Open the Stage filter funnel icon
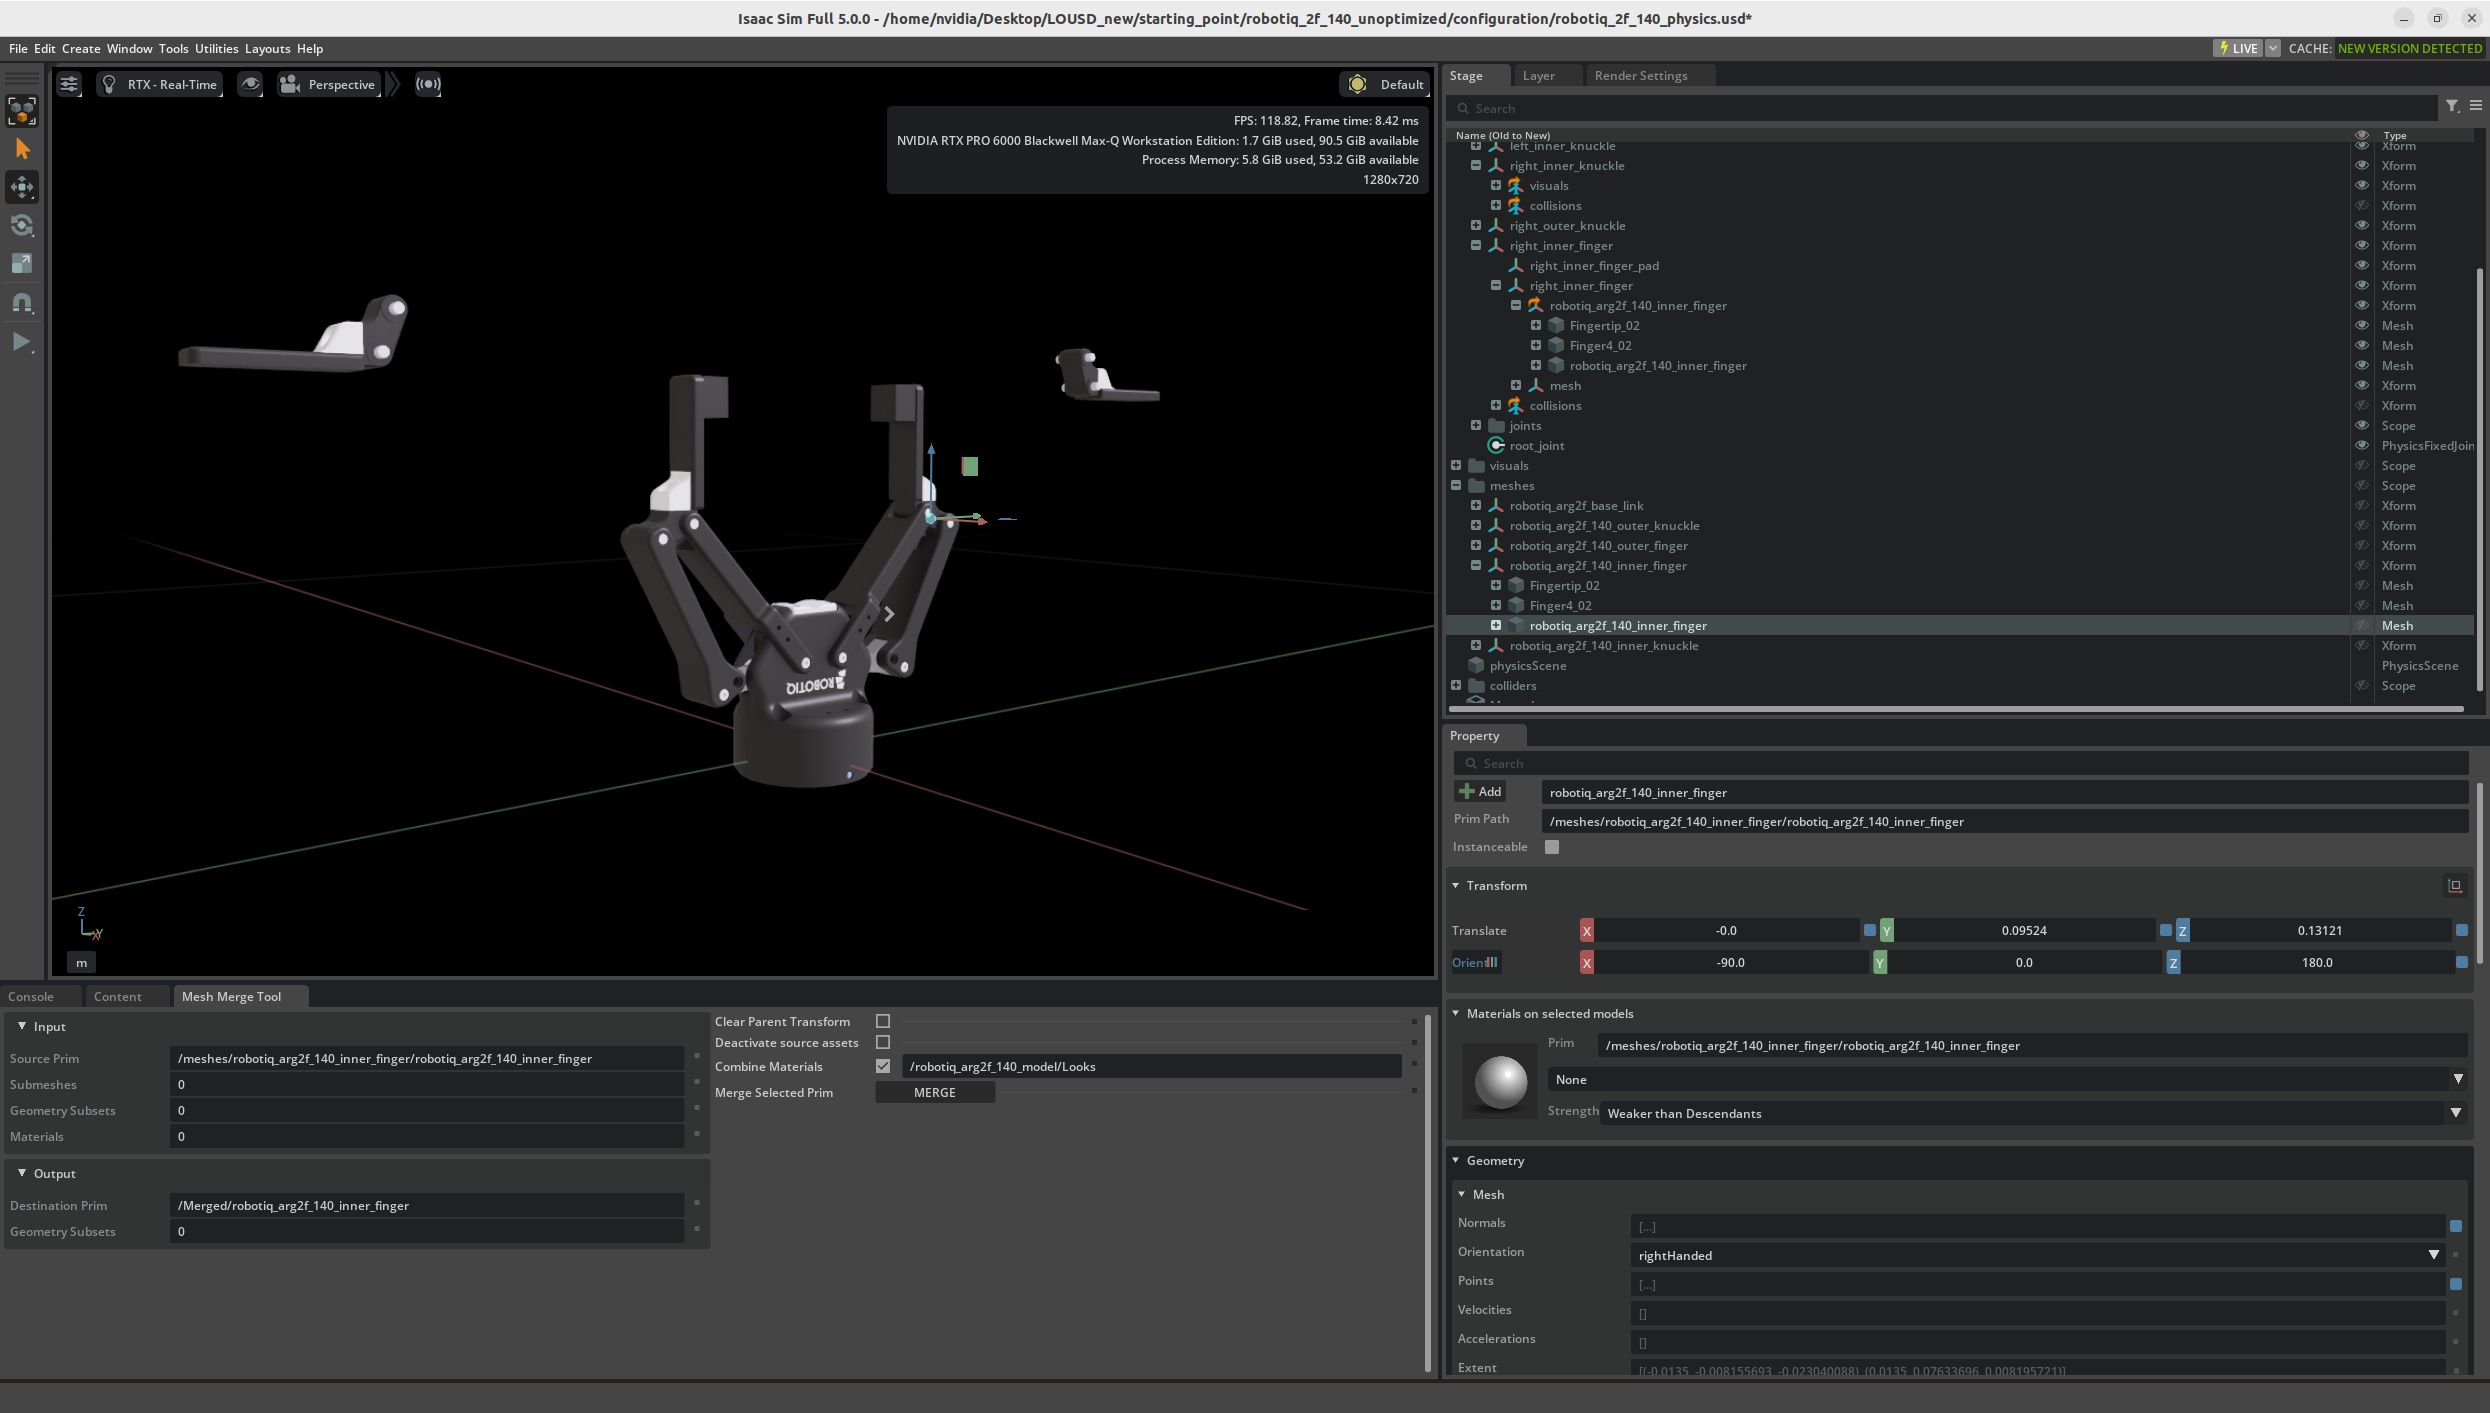The image size is (2490, 1413). tap(2452, 106)
